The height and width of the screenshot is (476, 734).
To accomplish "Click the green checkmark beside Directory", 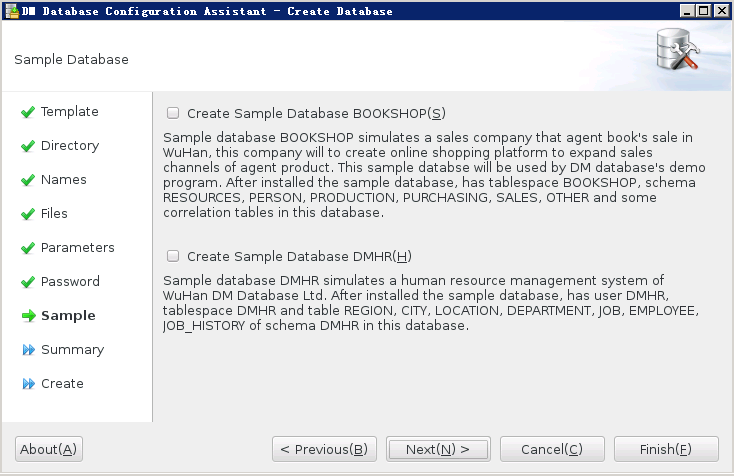I will [x=28, y=146].
